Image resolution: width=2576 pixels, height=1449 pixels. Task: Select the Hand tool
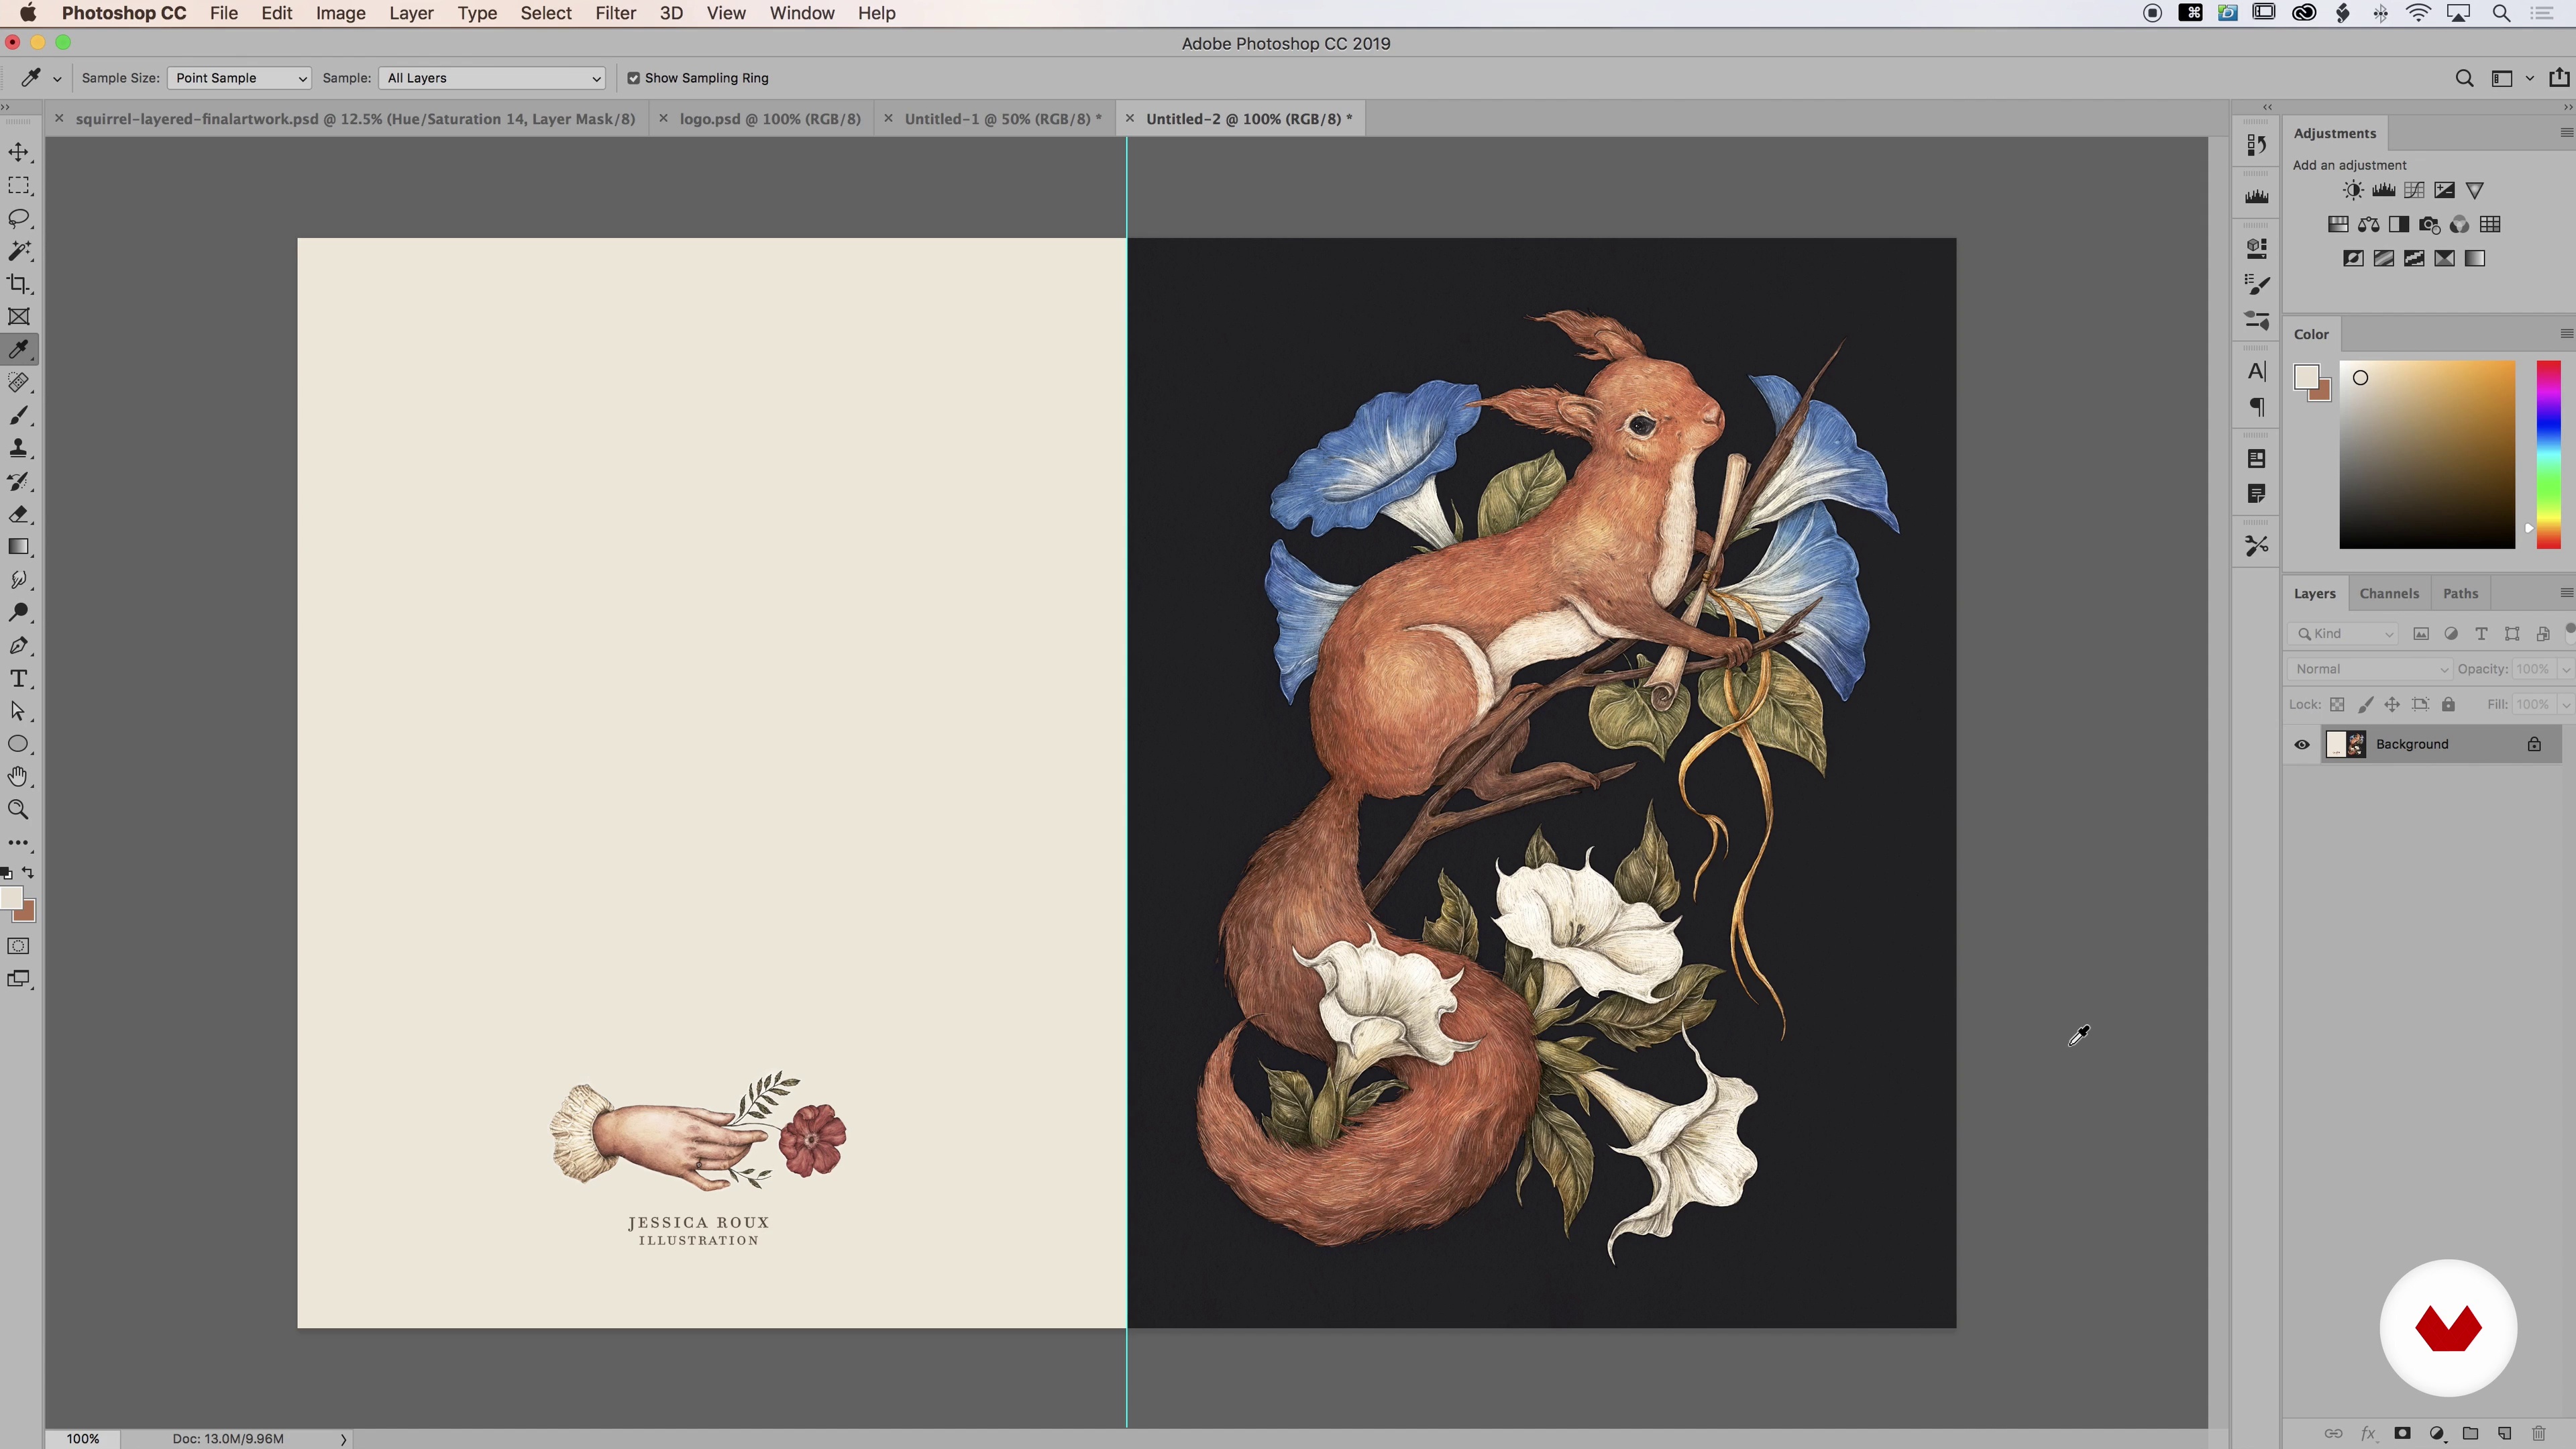[19, 777]
